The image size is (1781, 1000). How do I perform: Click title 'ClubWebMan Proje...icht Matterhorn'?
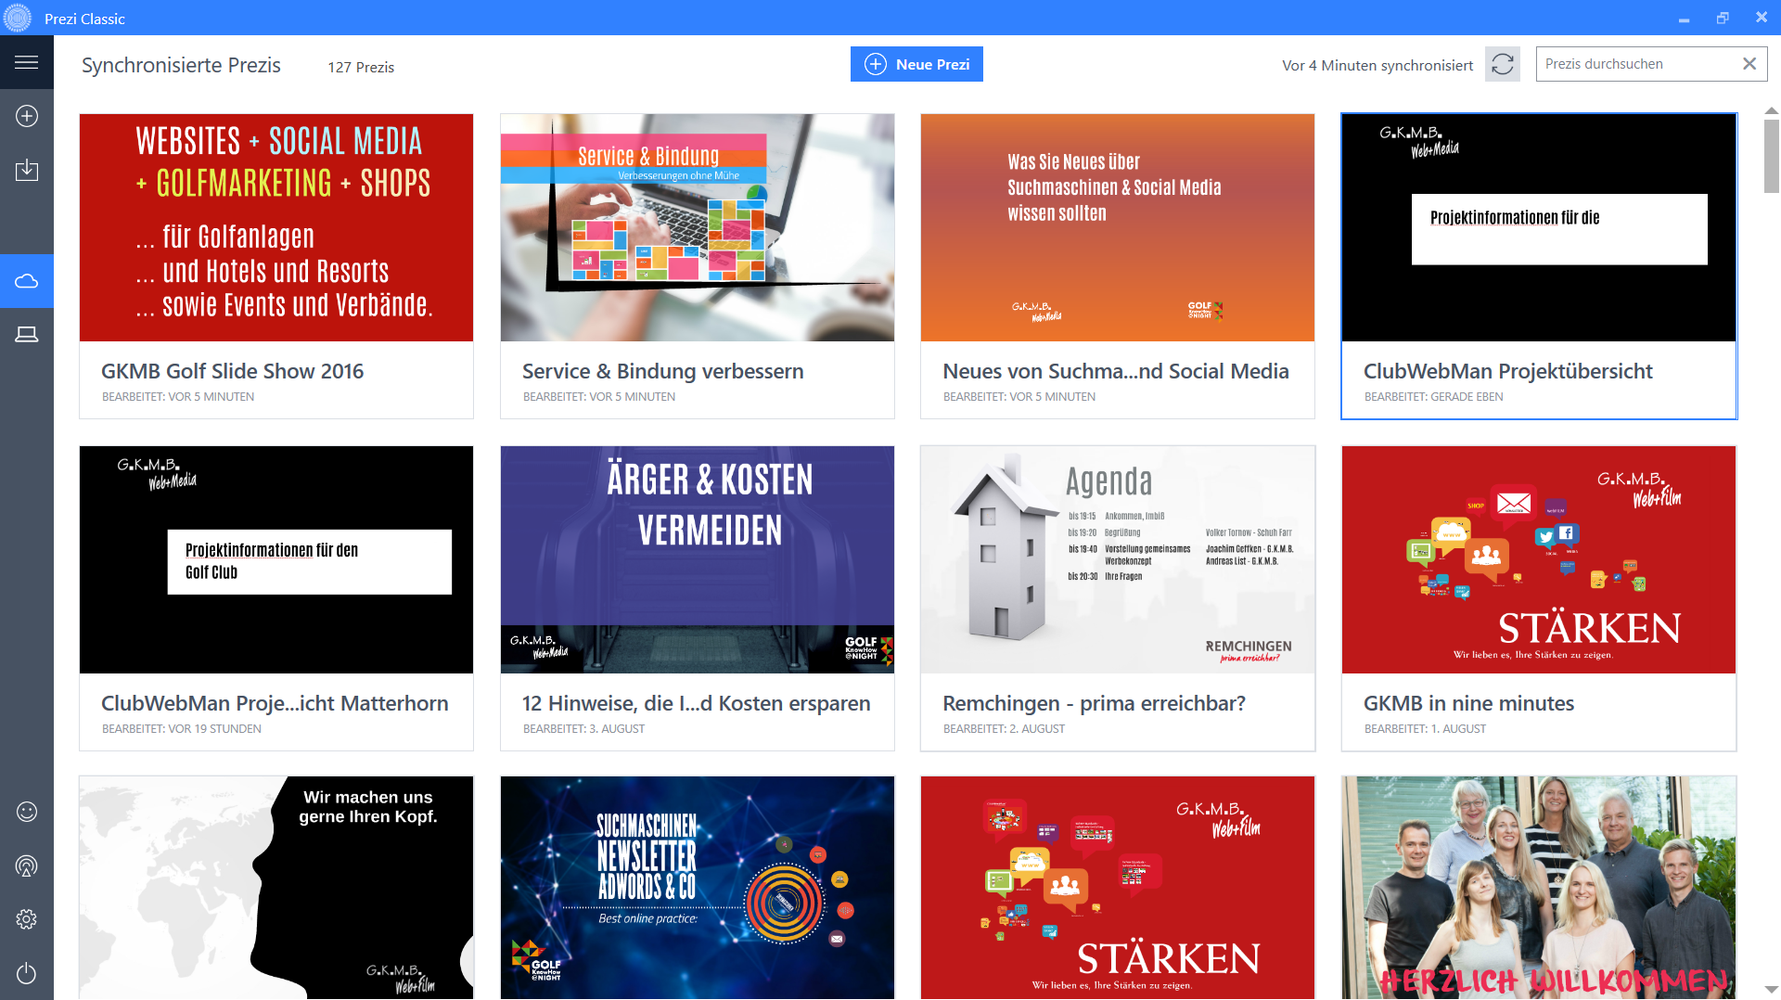[x=274, y=703]
